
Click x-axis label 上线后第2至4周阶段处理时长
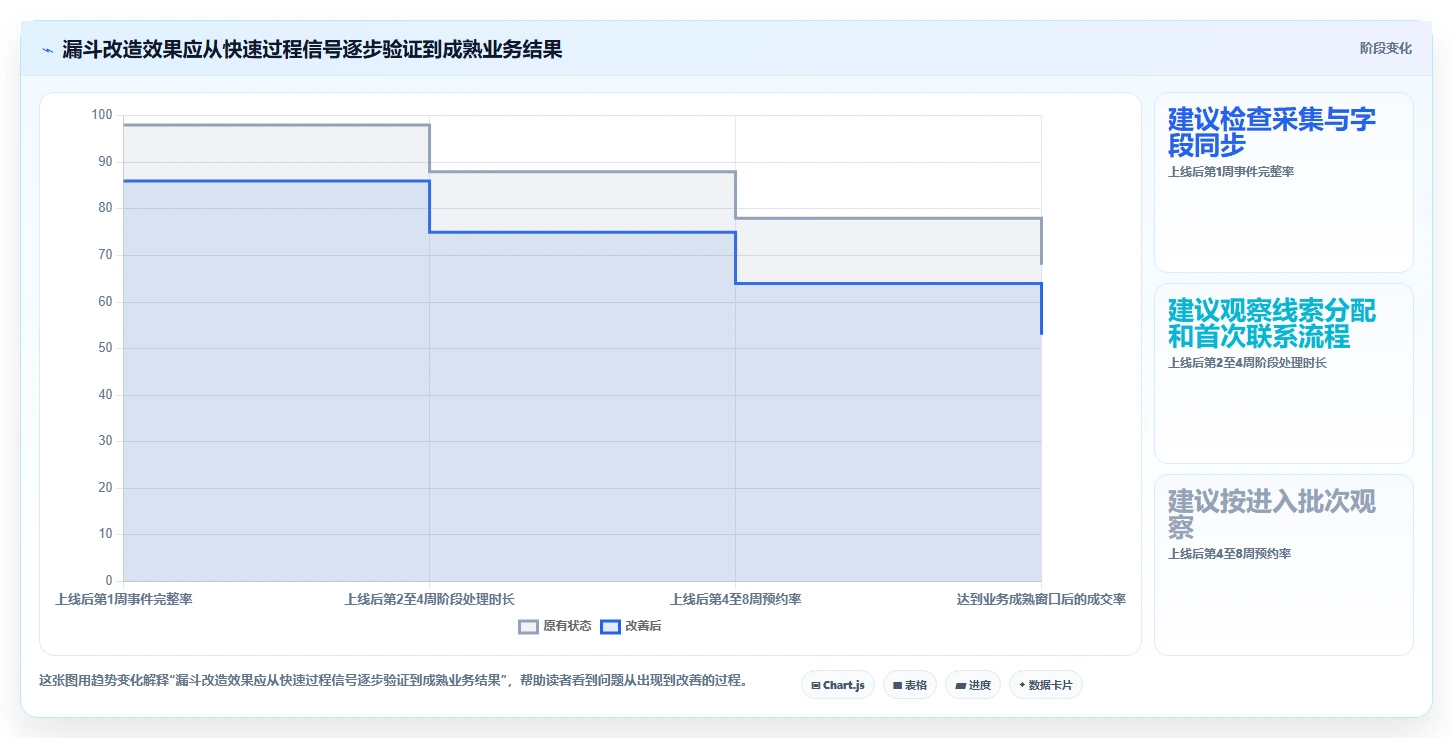click(430, 599)
